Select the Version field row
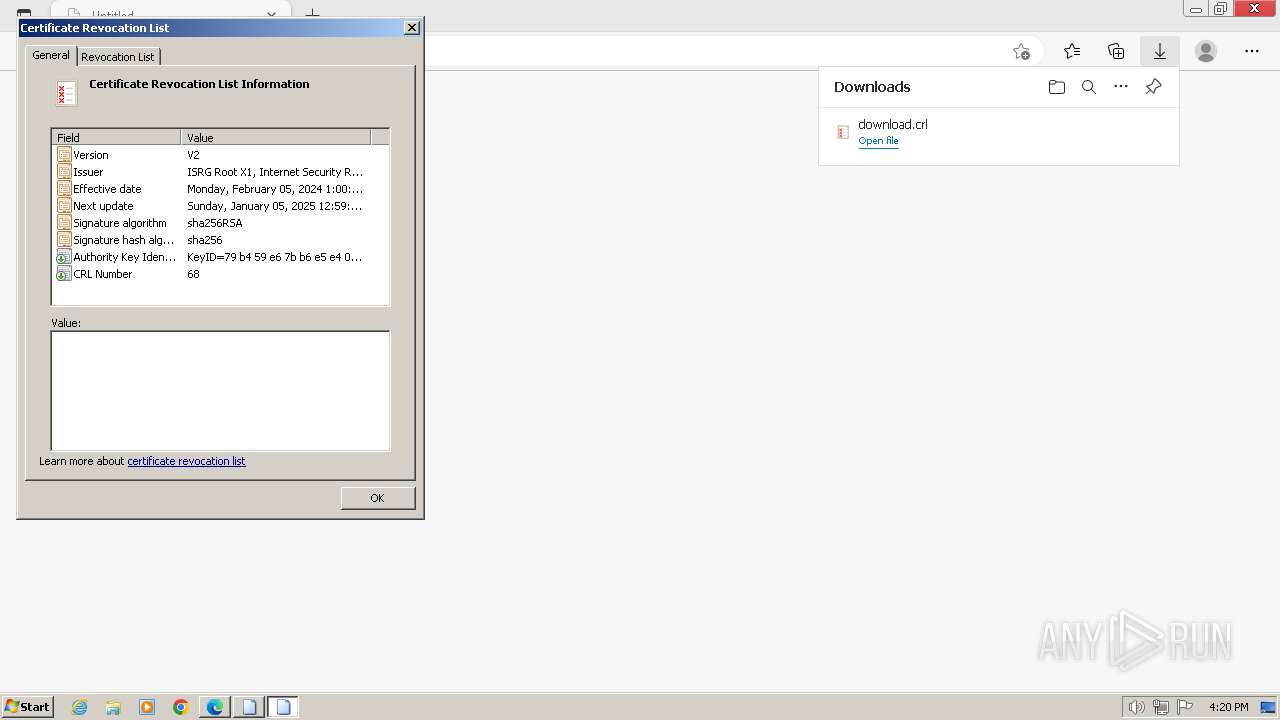The height and width of the screenshot is (720, 1280). (x=220, y=155)
